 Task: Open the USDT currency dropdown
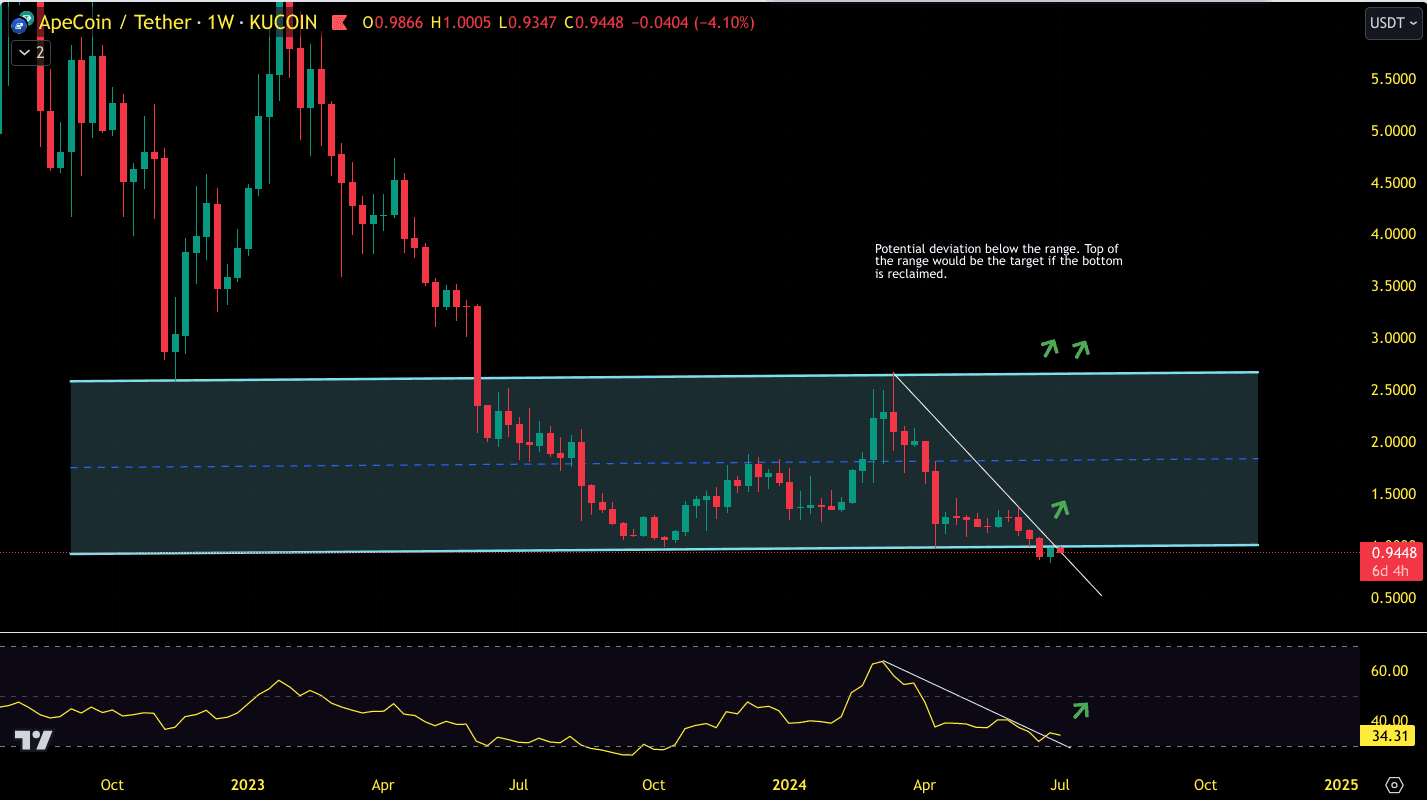[x=1393, y=23]
